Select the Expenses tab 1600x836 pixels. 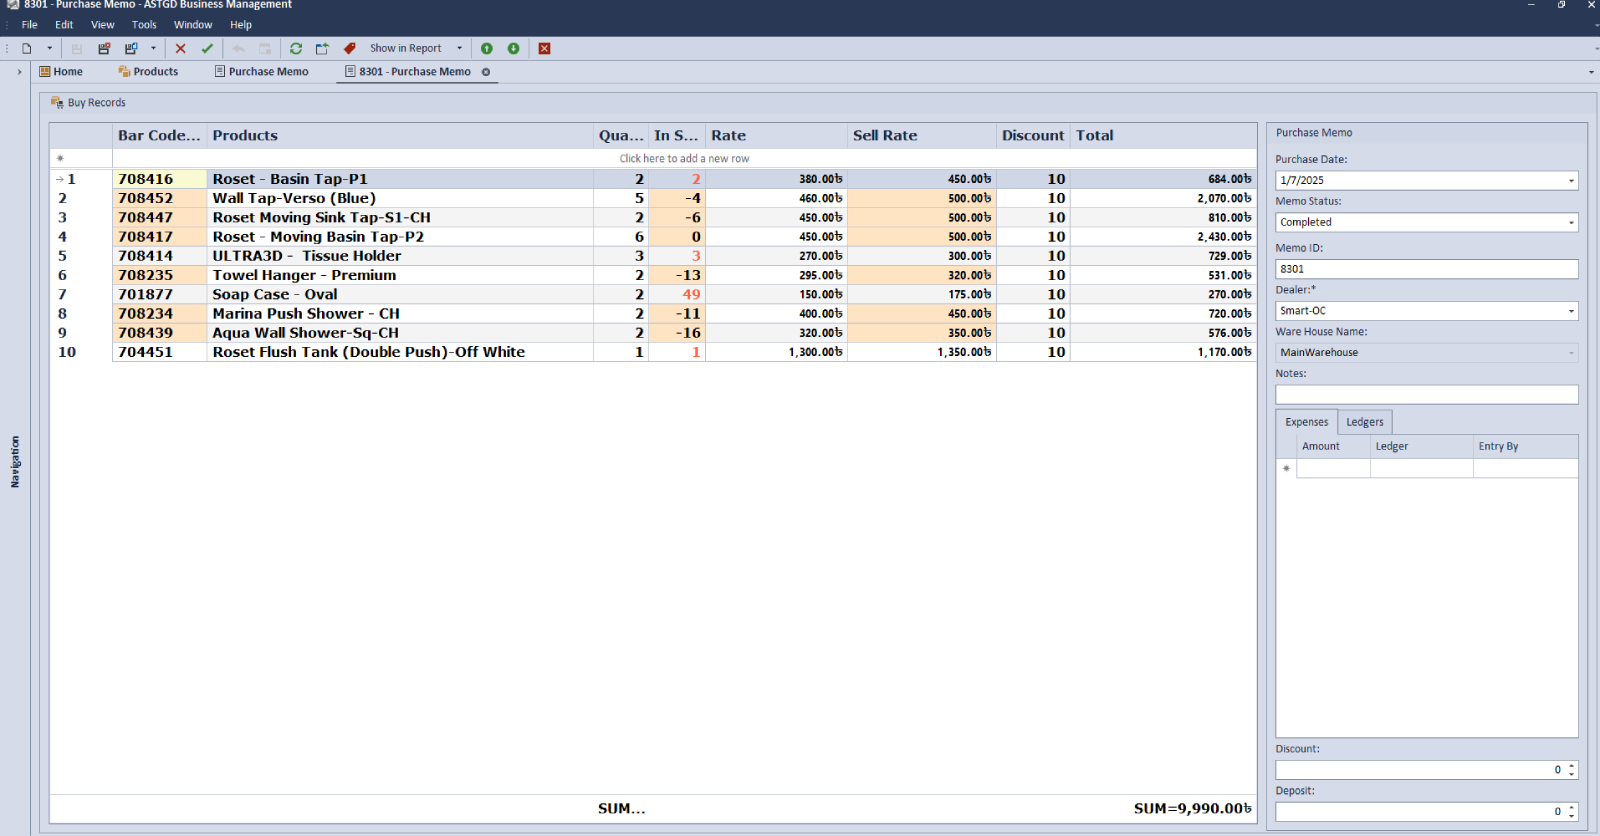[1306, 422]
